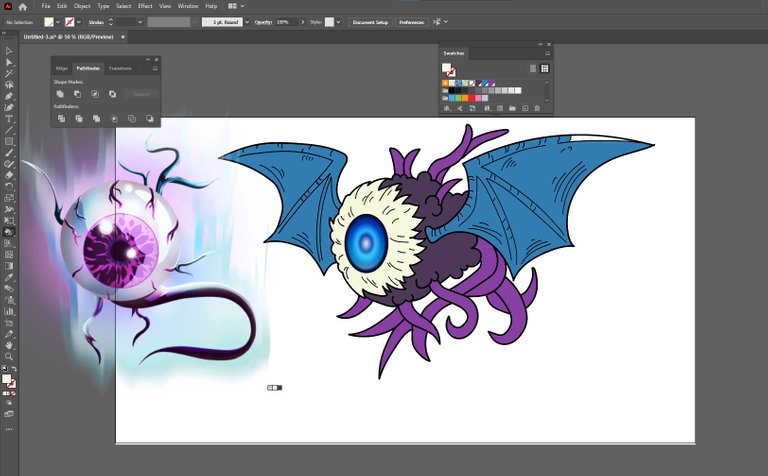Pick the Magic Wand tool
The image size is (768, 476).
pyautogui.click(x=9, y=73)
